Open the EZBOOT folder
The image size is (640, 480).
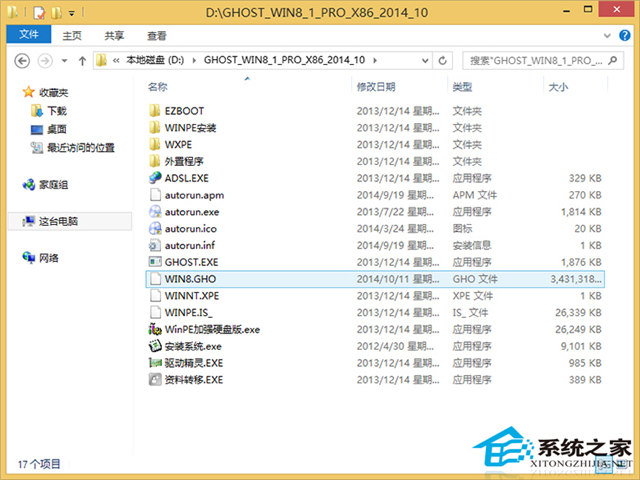point(183,110)
